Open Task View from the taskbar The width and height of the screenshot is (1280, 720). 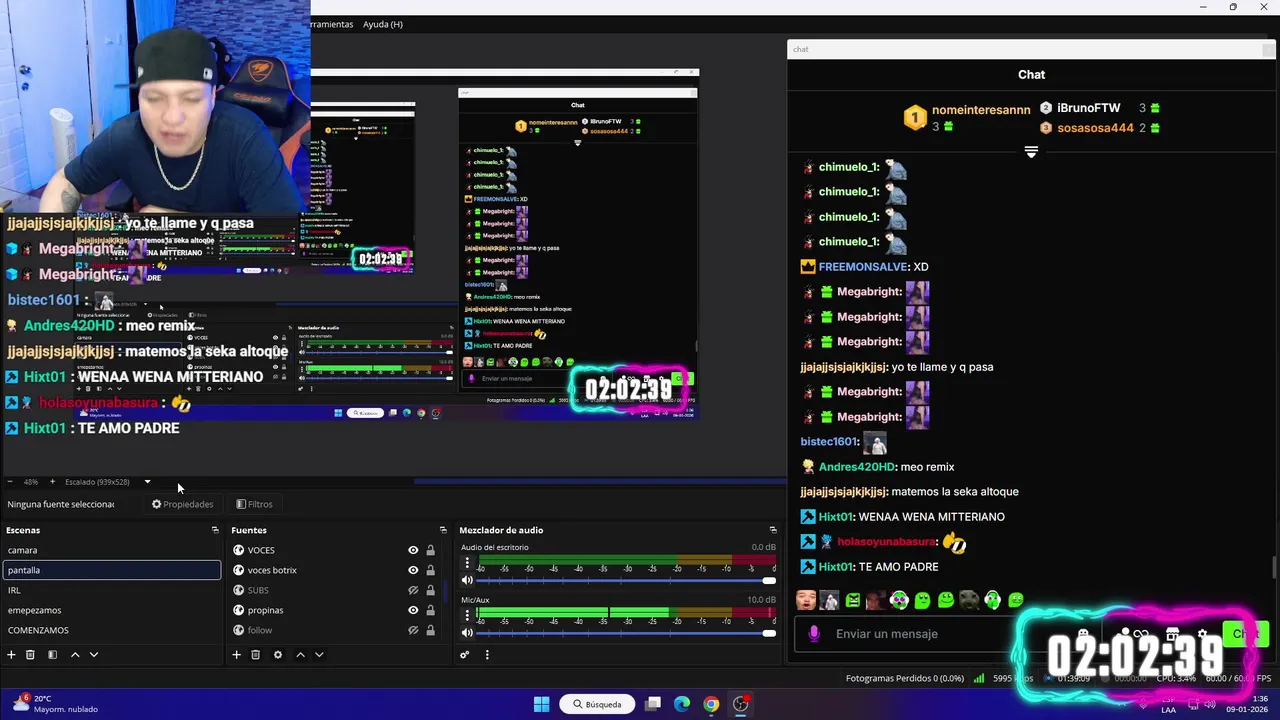point(653,704)
